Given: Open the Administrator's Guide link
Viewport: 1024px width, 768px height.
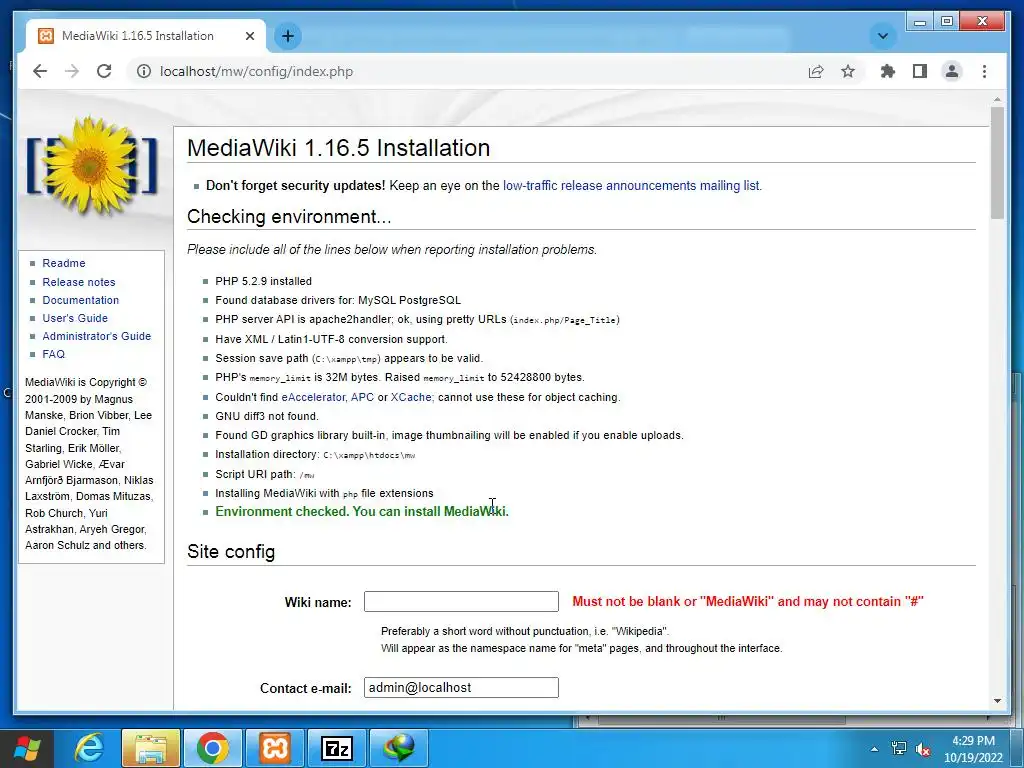Looking at the screenshot, I should (97, 336).
